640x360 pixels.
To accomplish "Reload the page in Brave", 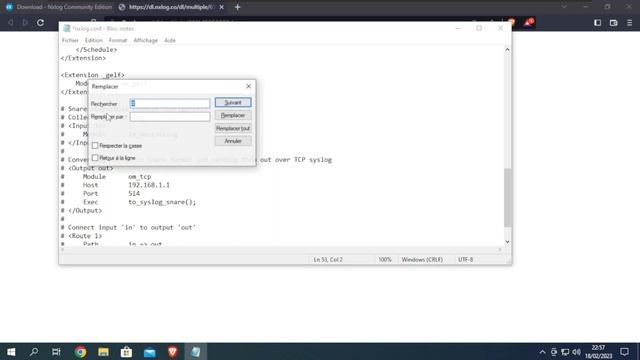I will [x=40, y=23].
